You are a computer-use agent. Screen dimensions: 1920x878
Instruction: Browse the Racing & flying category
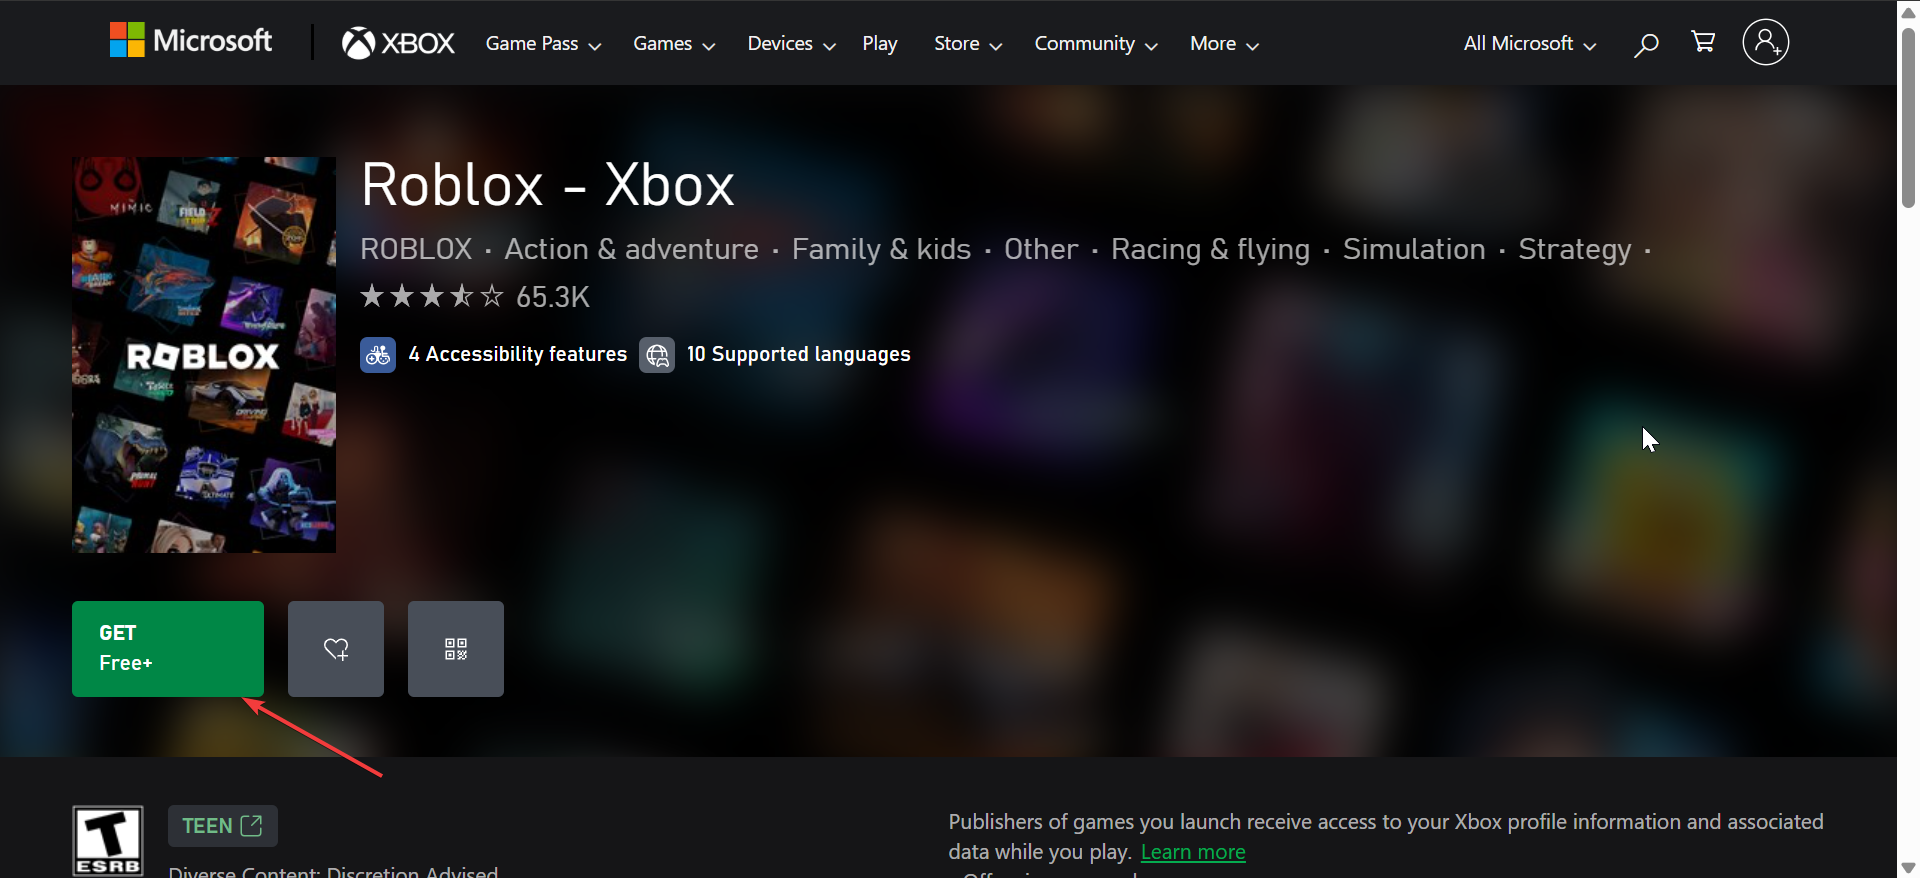click(x=1210, y=249)
